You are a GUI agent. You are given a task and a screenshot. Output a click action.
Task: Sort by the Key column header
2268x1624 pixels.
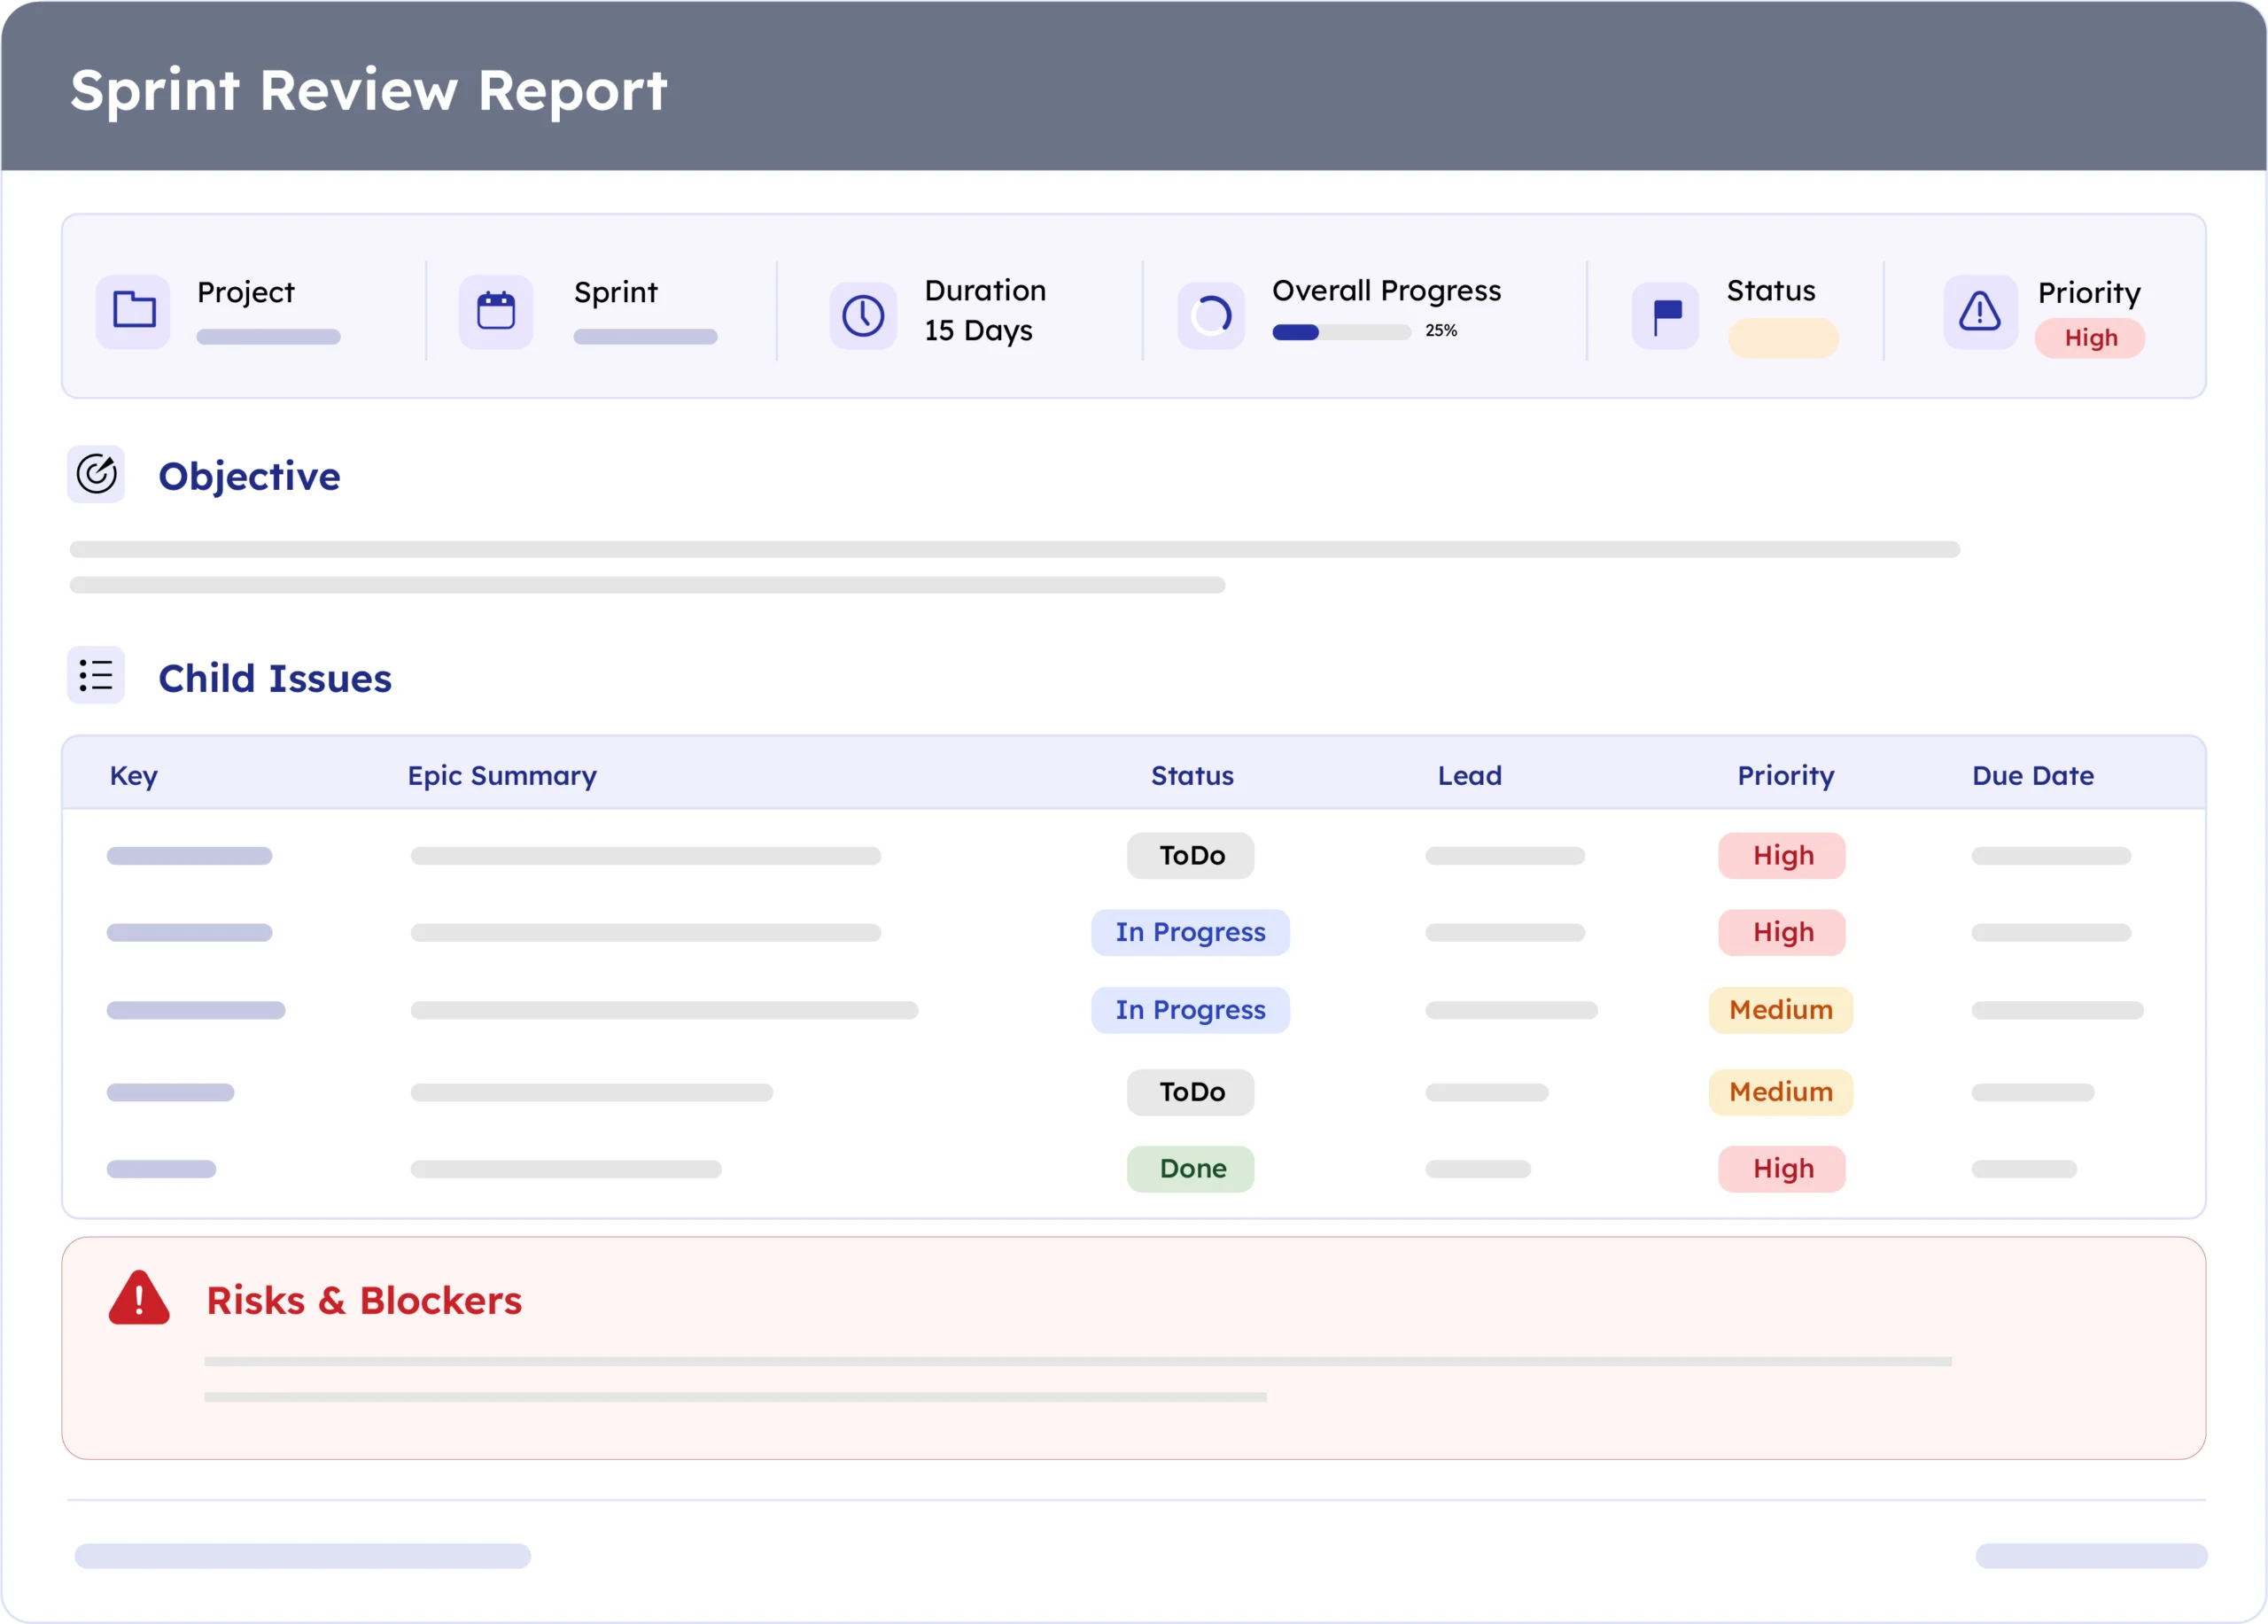pyautogui.click(x=134, y=775)
